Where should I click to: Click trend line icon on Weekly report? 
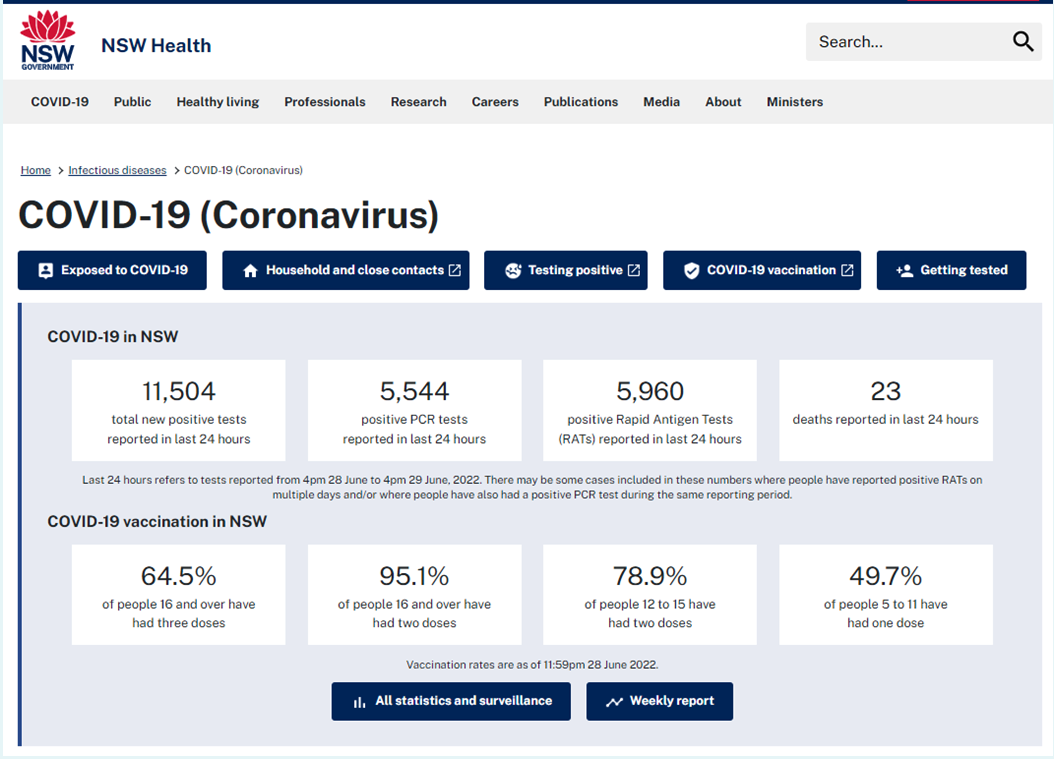coord(614,702)
